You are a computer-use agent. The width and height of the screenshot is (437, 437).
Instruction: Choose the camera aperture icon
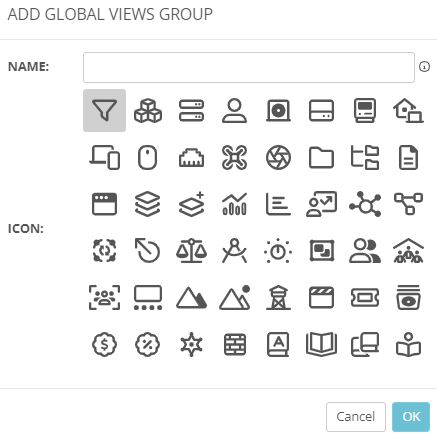pos(278,157)
